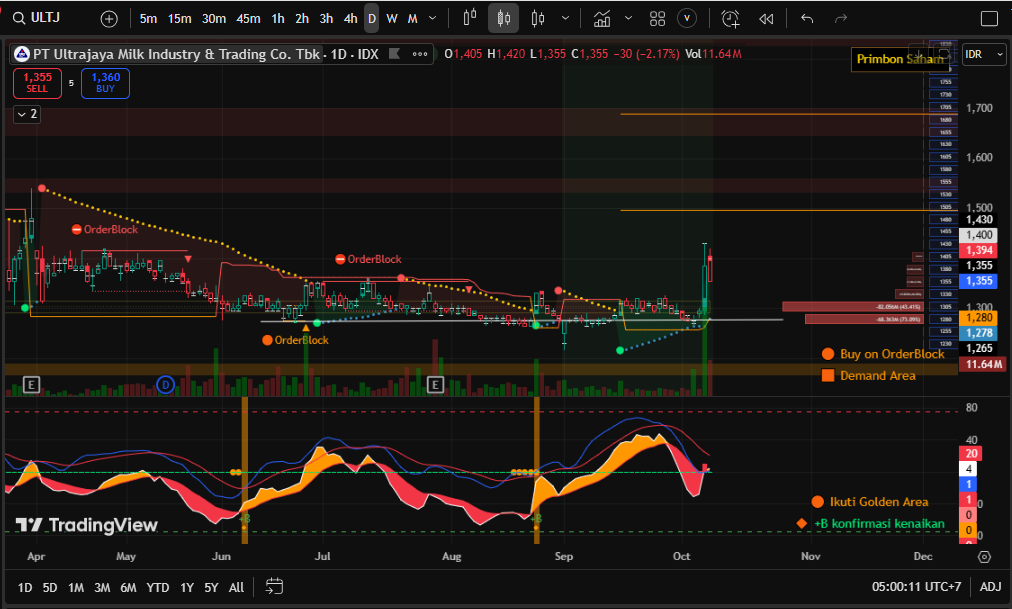Click the create alert clock icon
The image size is (1012, 609).
(x=731, y=18)
